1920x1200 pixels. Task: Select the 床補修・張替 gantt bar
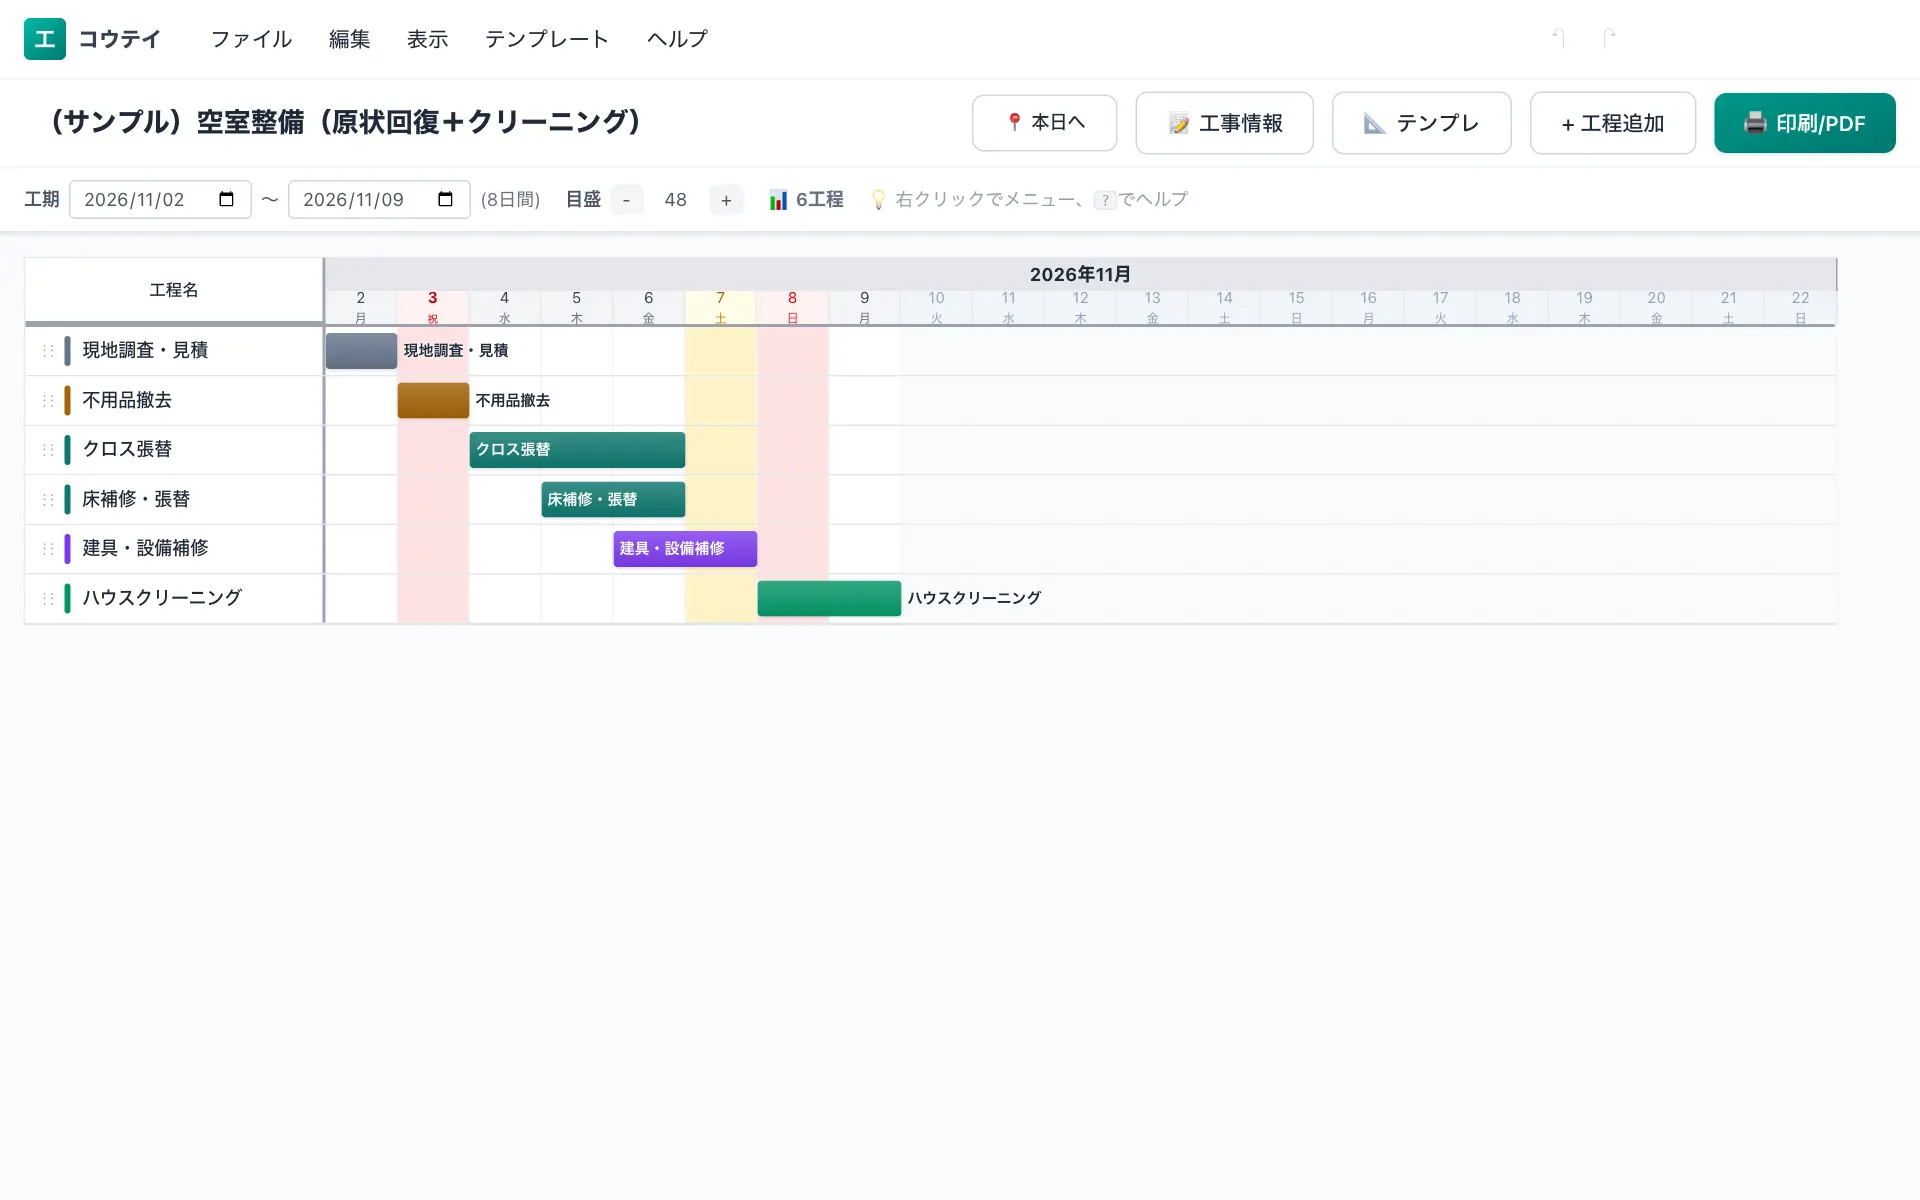click(613, 499)
